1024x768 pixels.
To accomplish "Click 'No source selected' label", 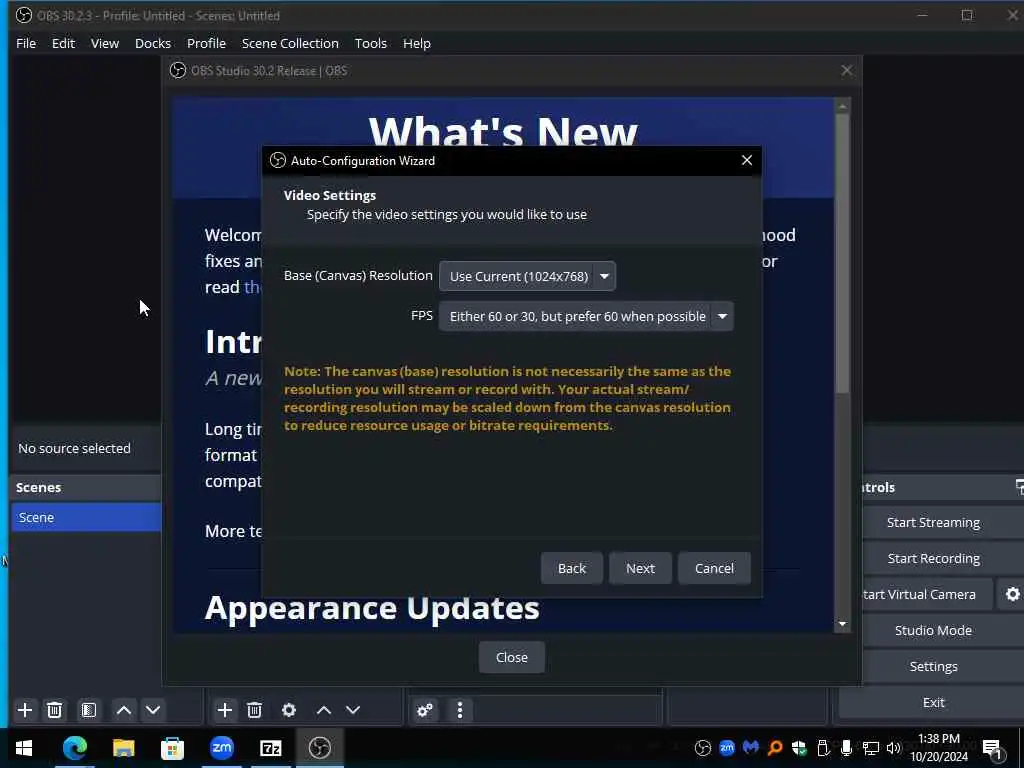I will 74,448.
